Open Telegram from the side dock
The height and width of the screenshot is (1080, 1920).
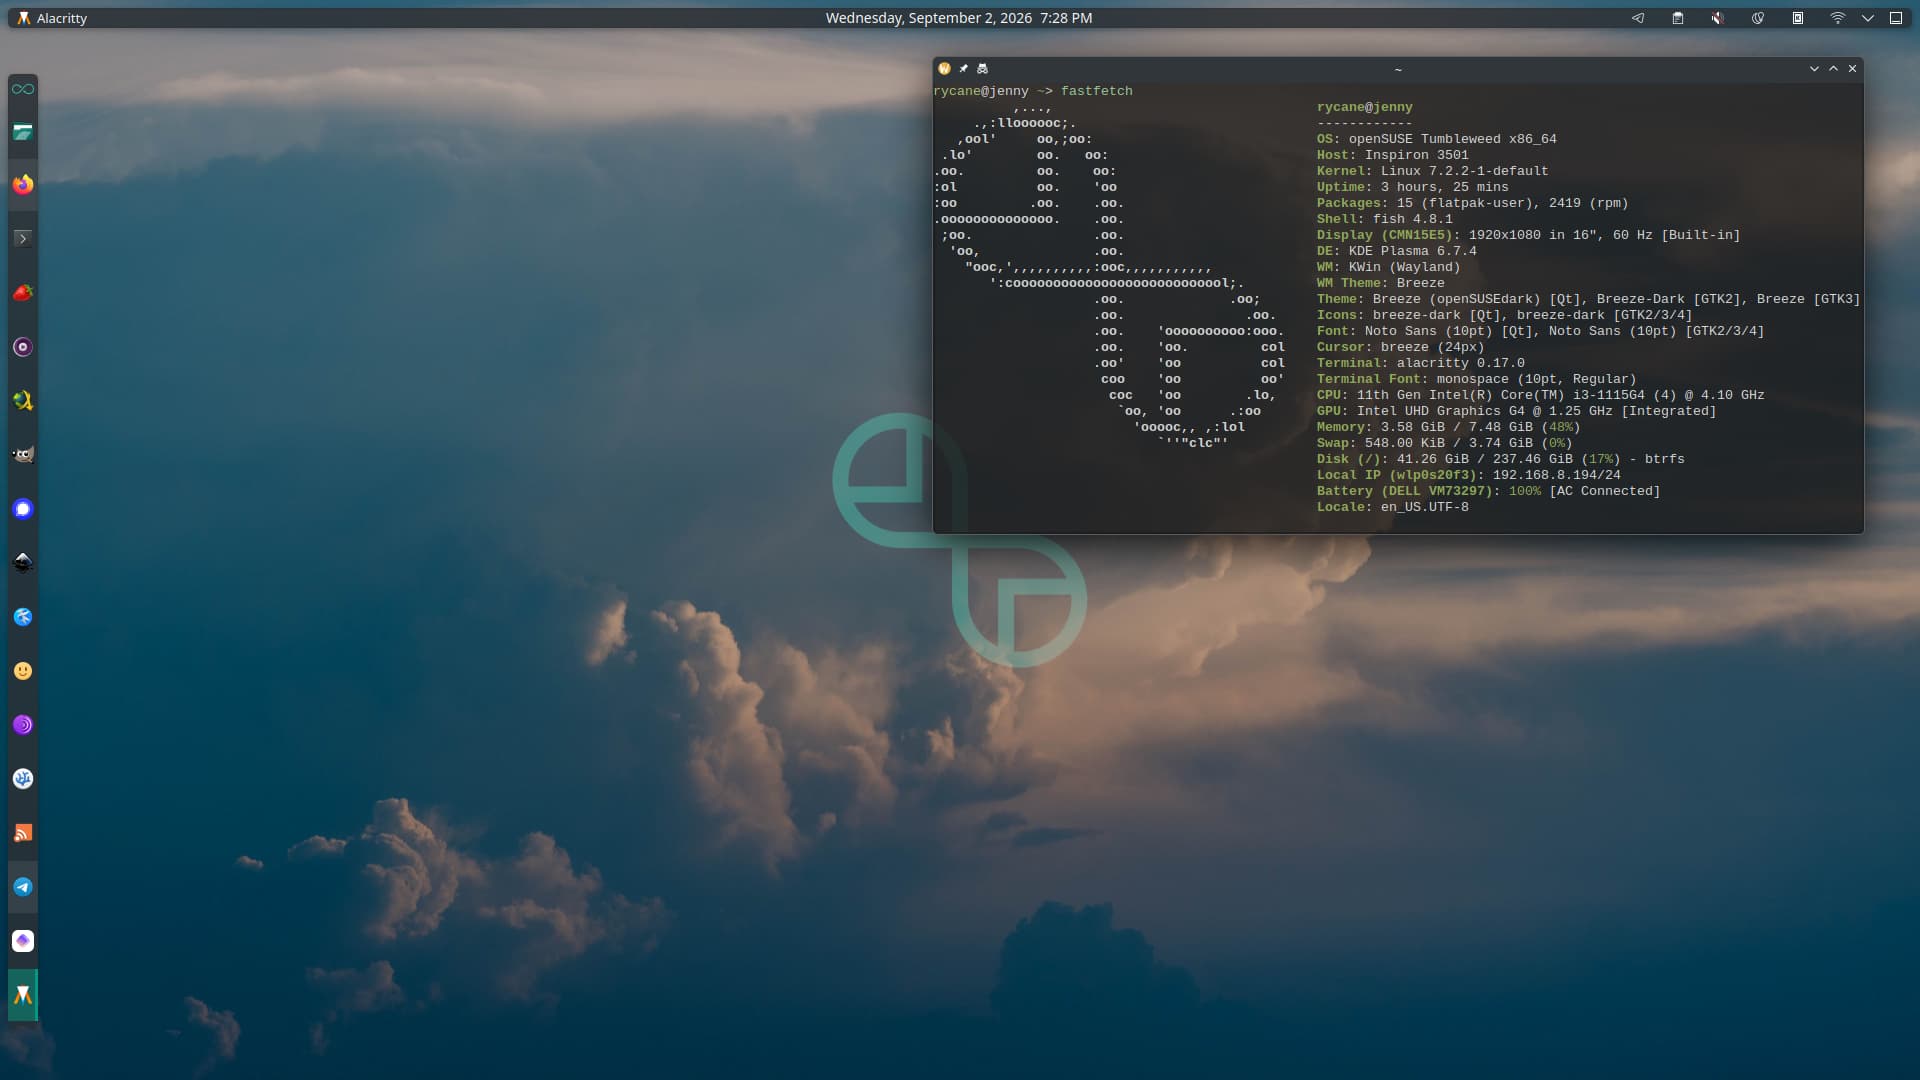[23, 887]
